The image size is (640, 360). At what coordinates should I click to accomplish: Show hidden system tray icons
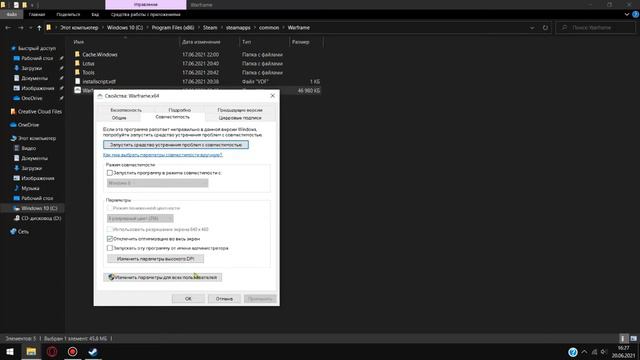click(x=584, y=352)
